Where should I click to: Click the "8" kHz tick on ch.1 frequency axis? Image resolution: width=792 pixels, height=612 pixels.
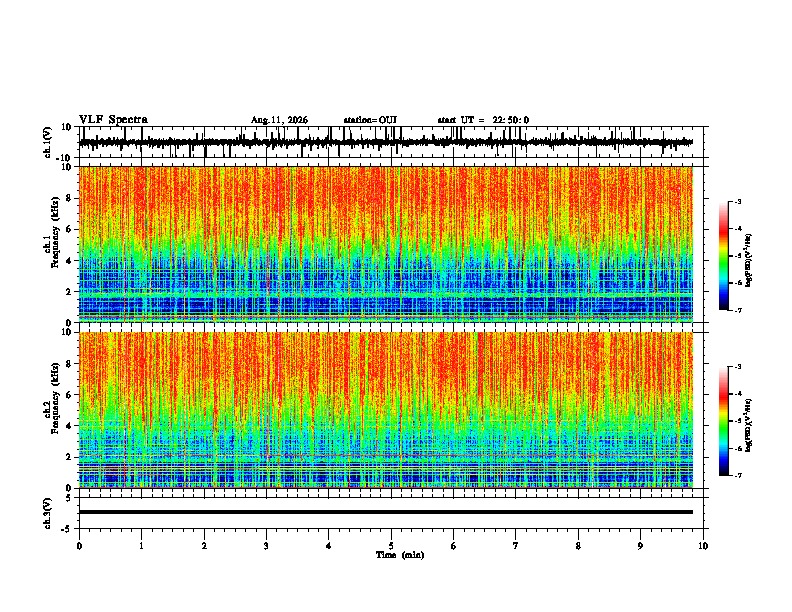tap(70, 198)
